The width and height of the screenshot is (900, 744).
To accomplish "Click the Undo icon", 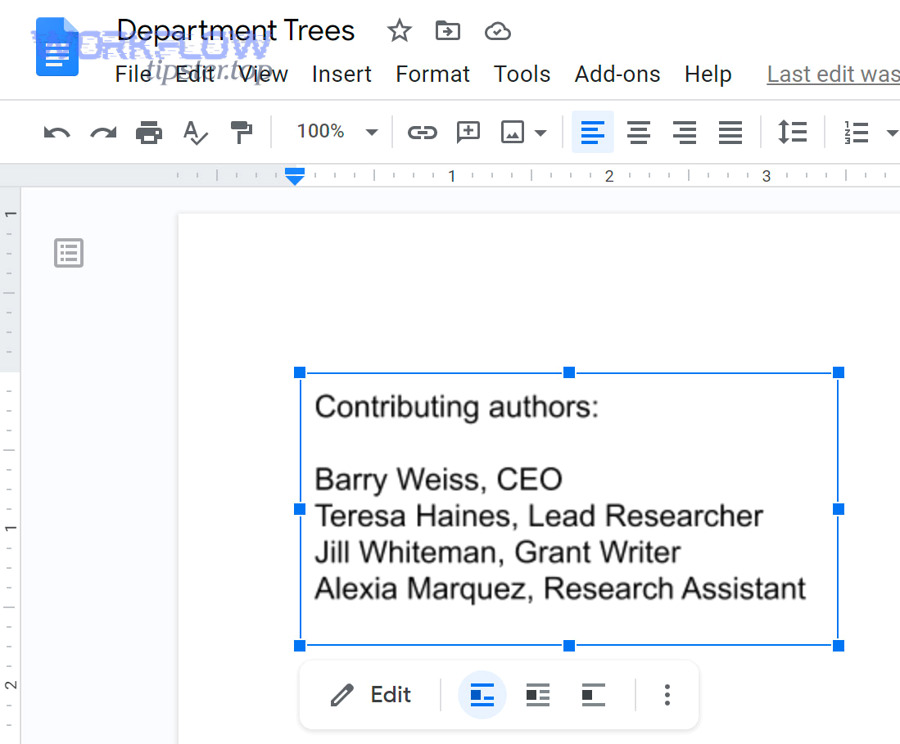I will 56,132.
